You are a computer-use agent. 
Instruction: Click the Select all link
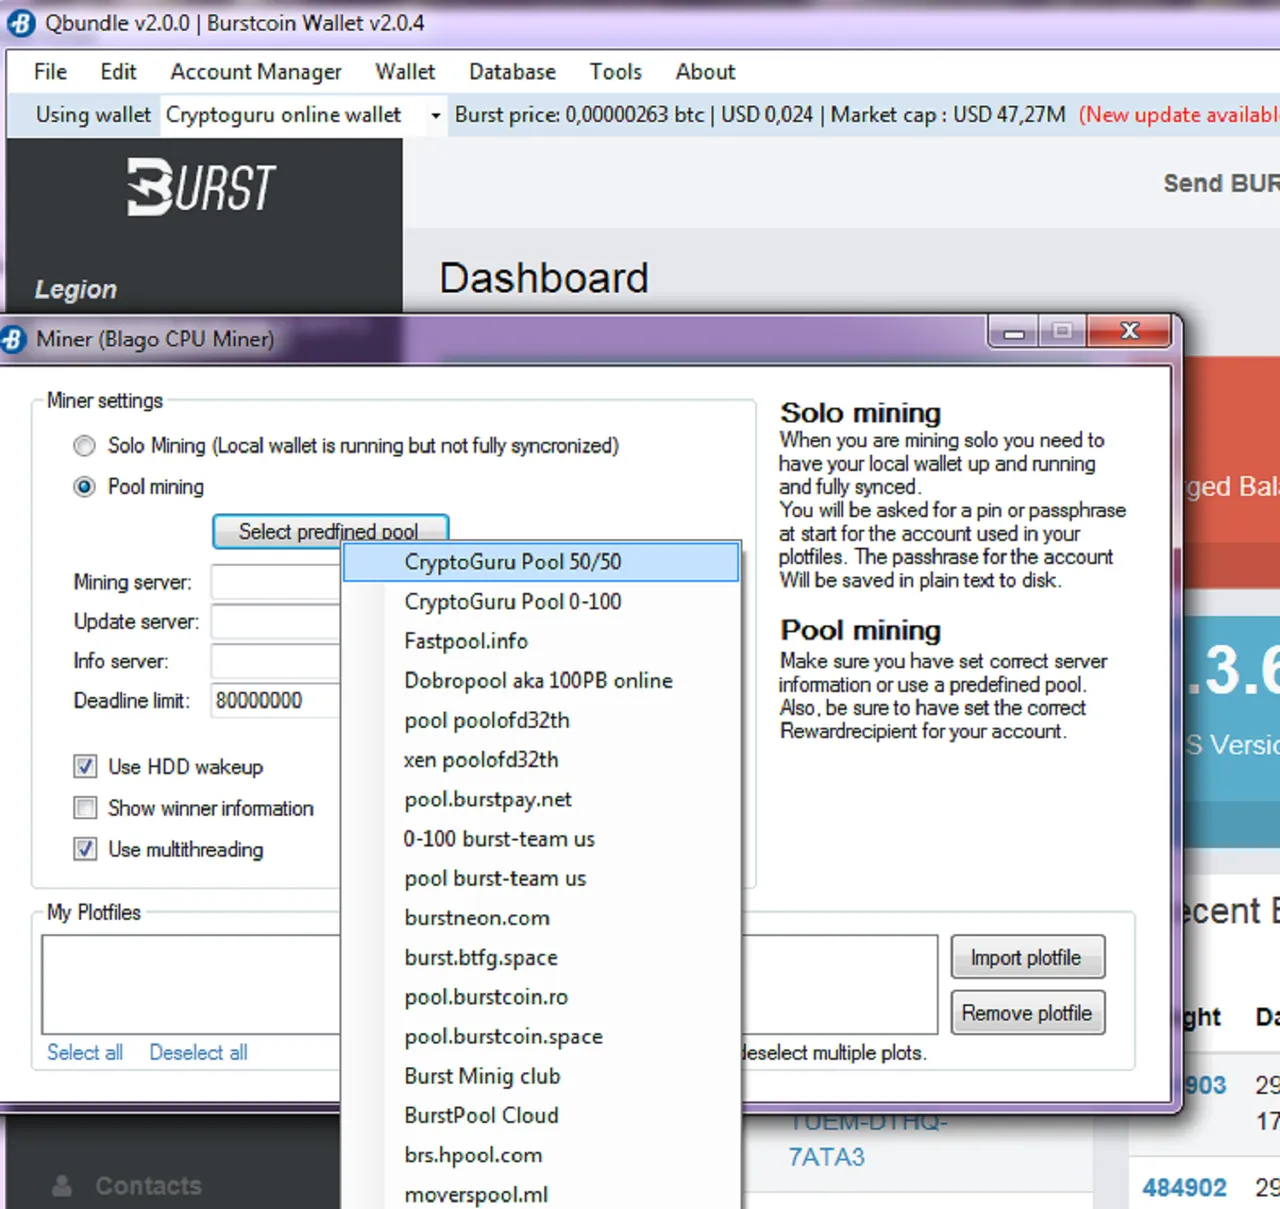point(85,1053)
